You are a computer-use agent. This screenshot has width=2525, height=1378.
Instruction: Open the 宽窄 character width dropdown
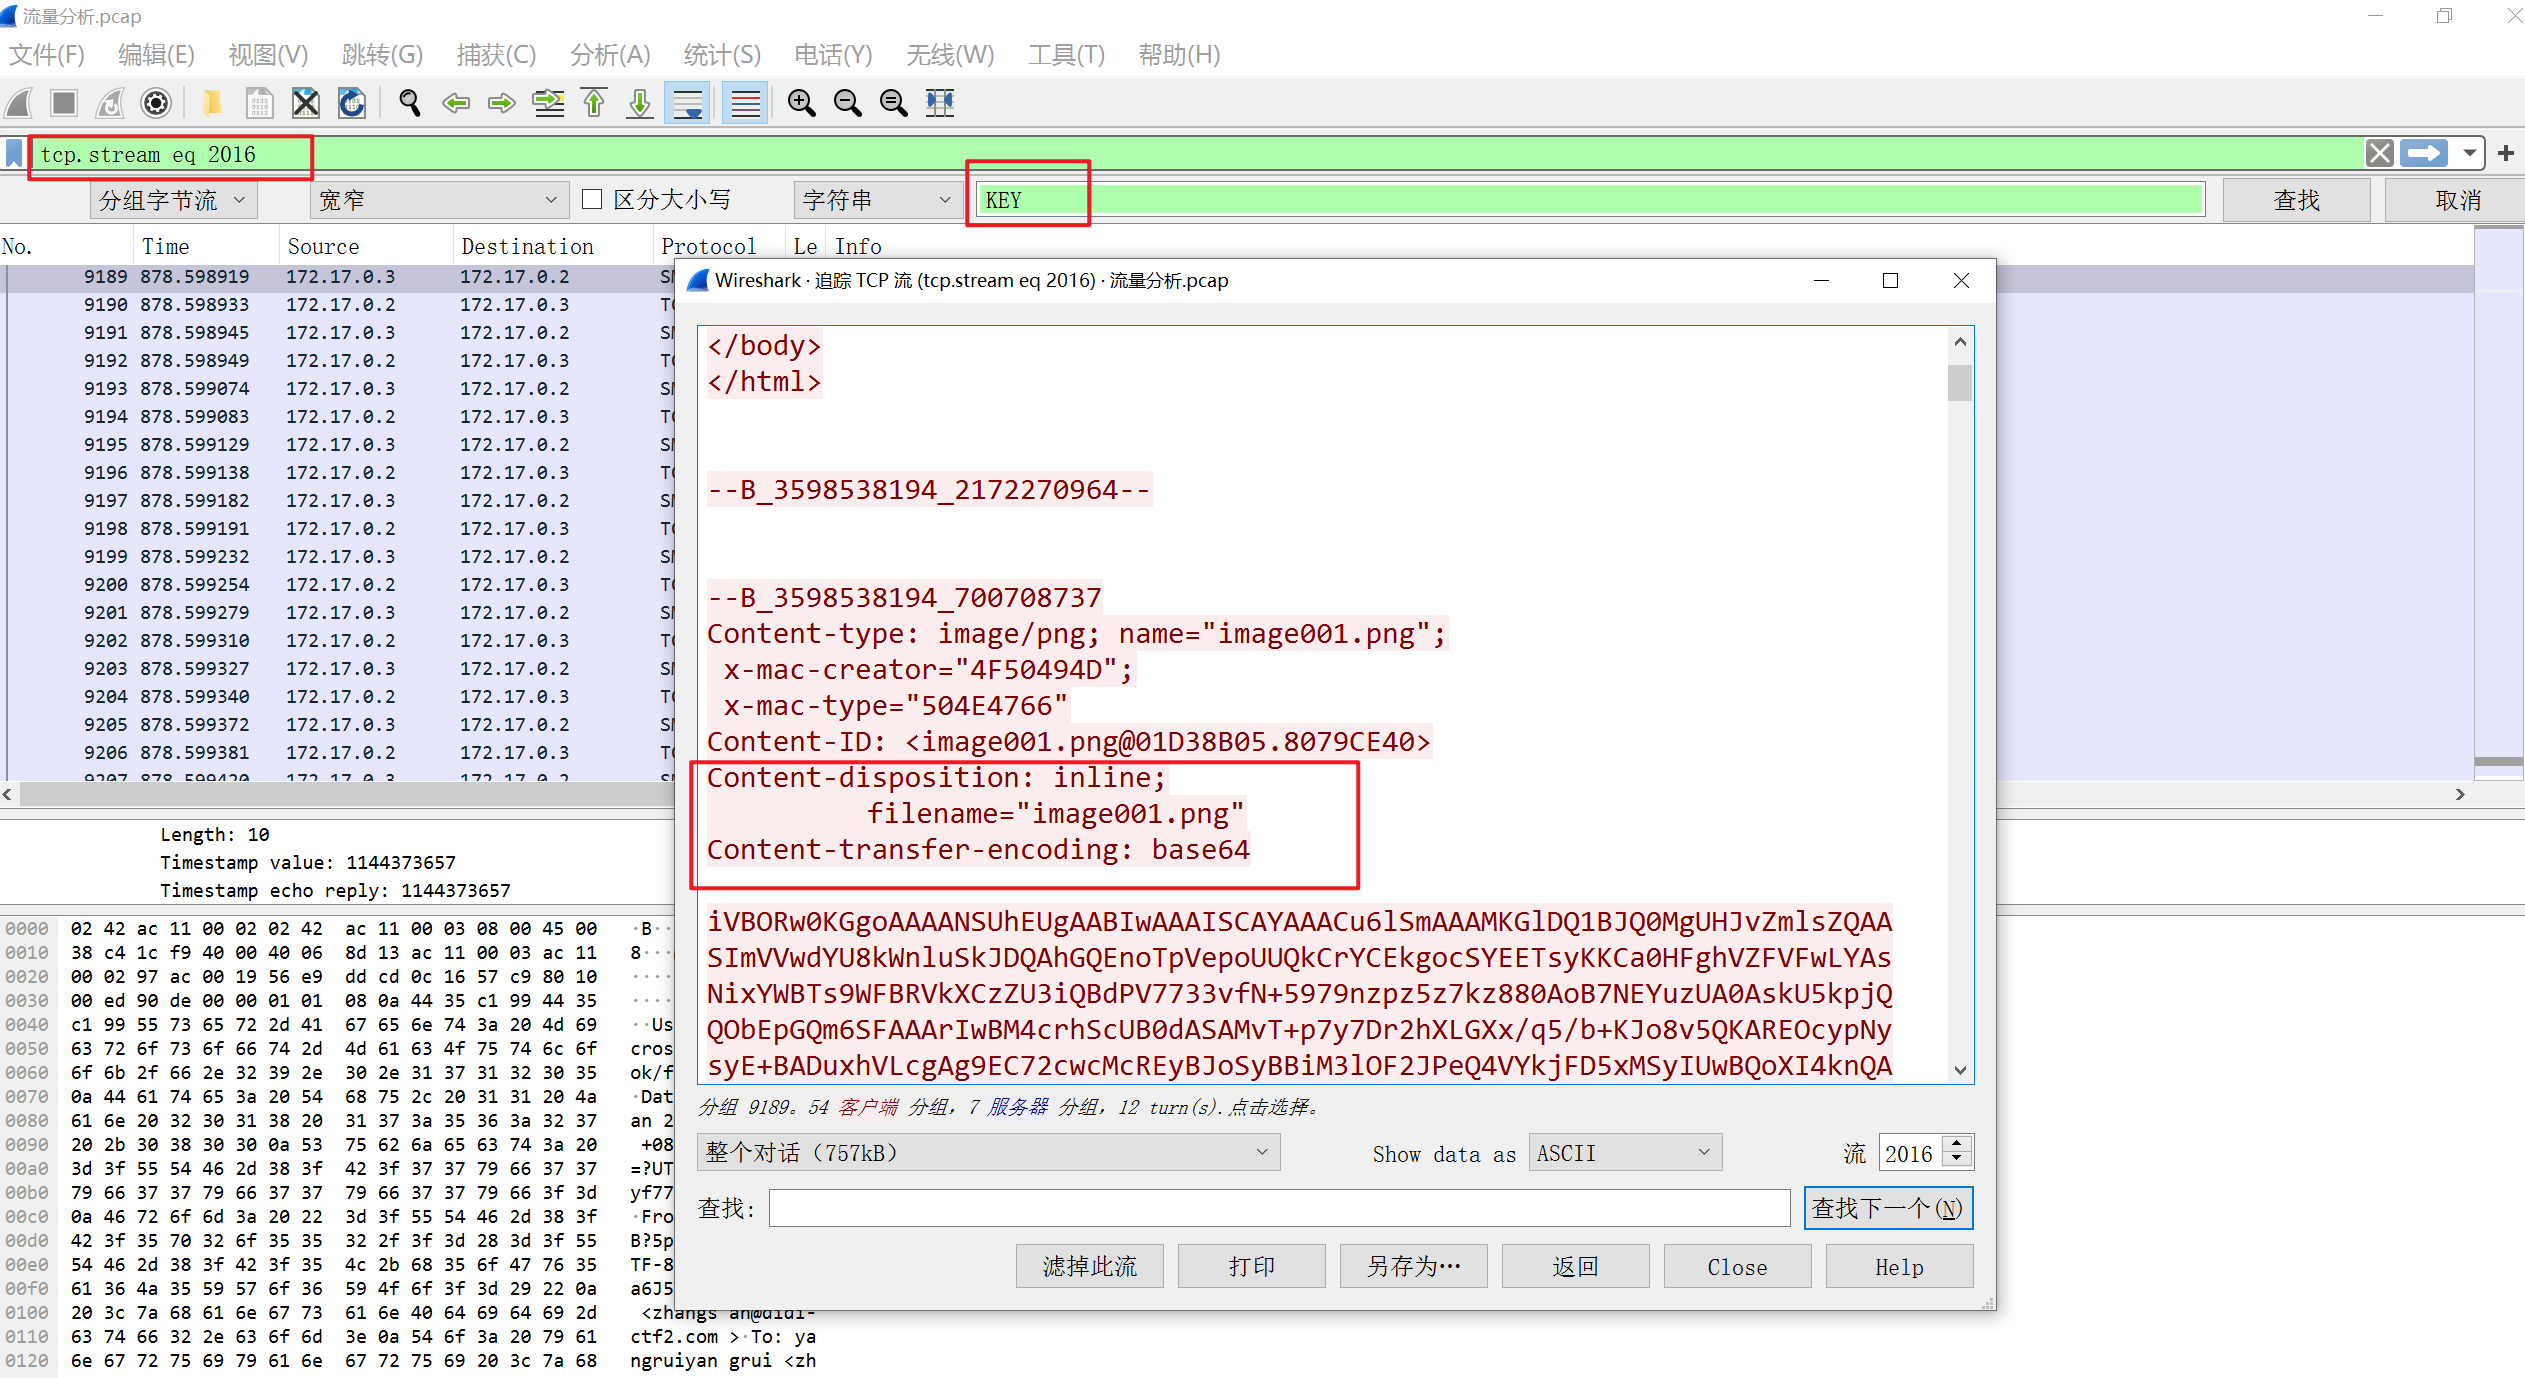click(439, 200)
